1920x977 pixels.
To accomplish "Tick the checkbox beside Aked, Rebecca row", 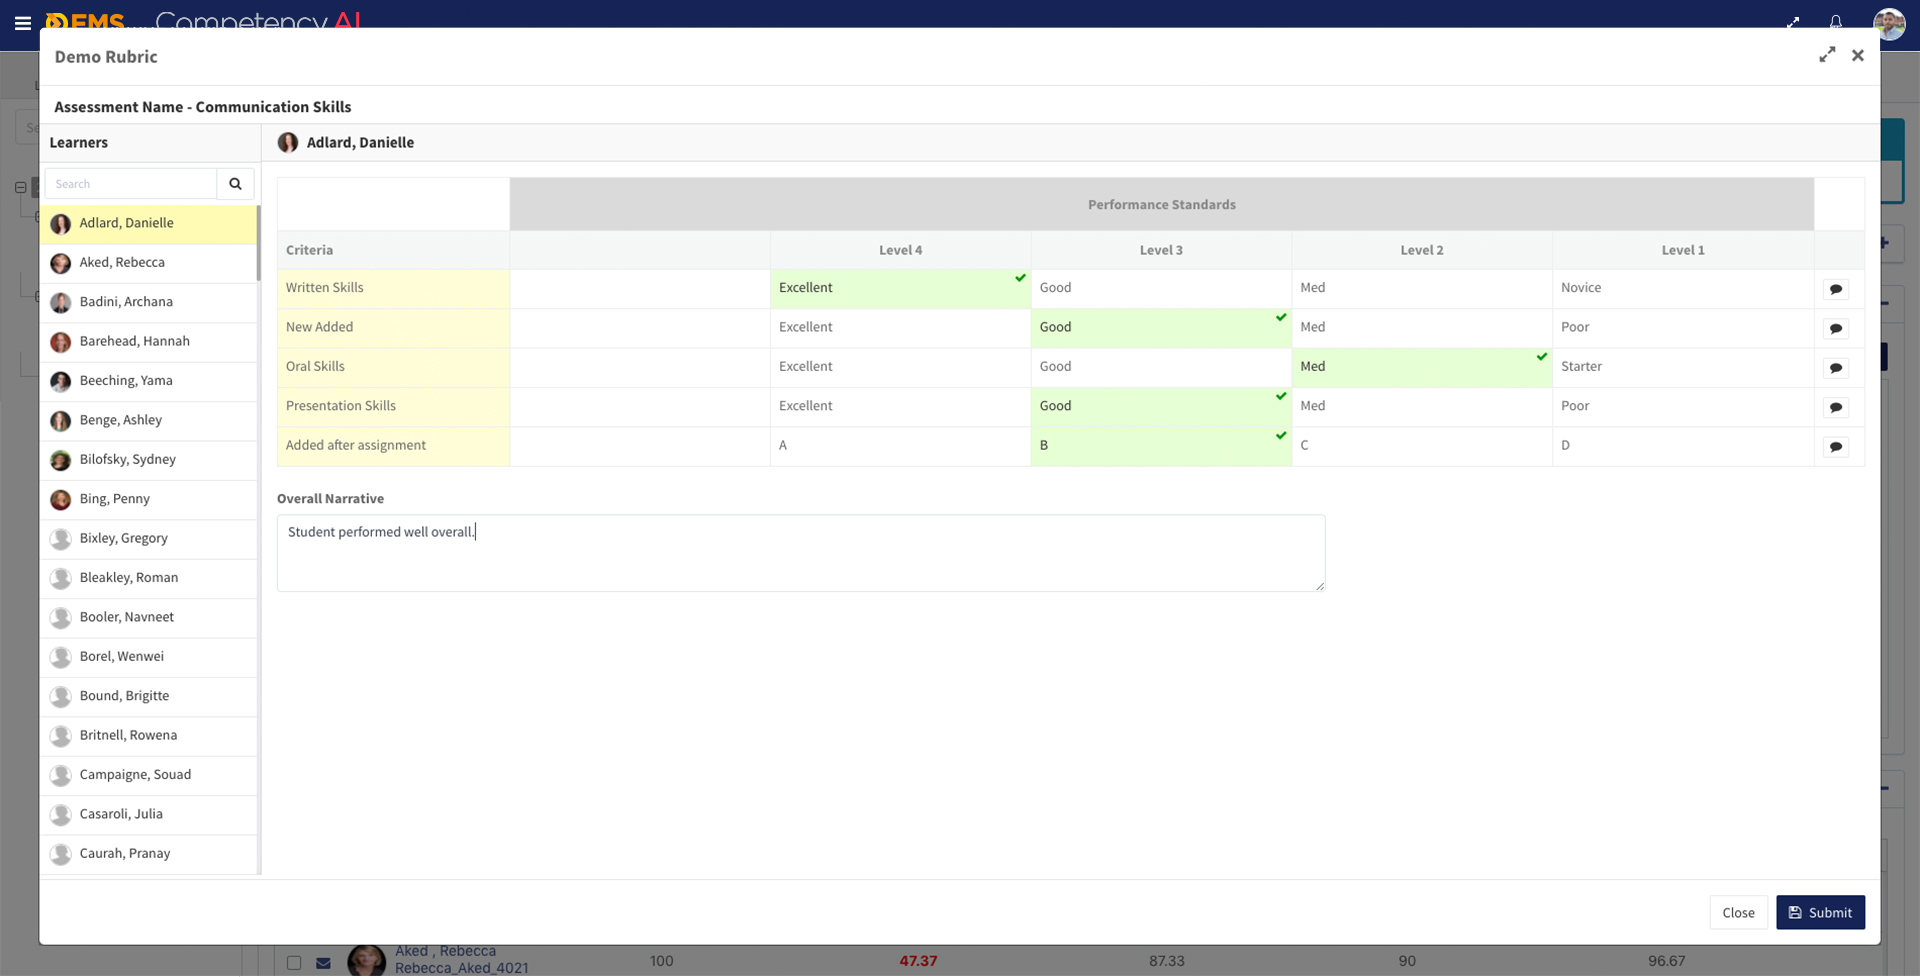I will (294, 962).
